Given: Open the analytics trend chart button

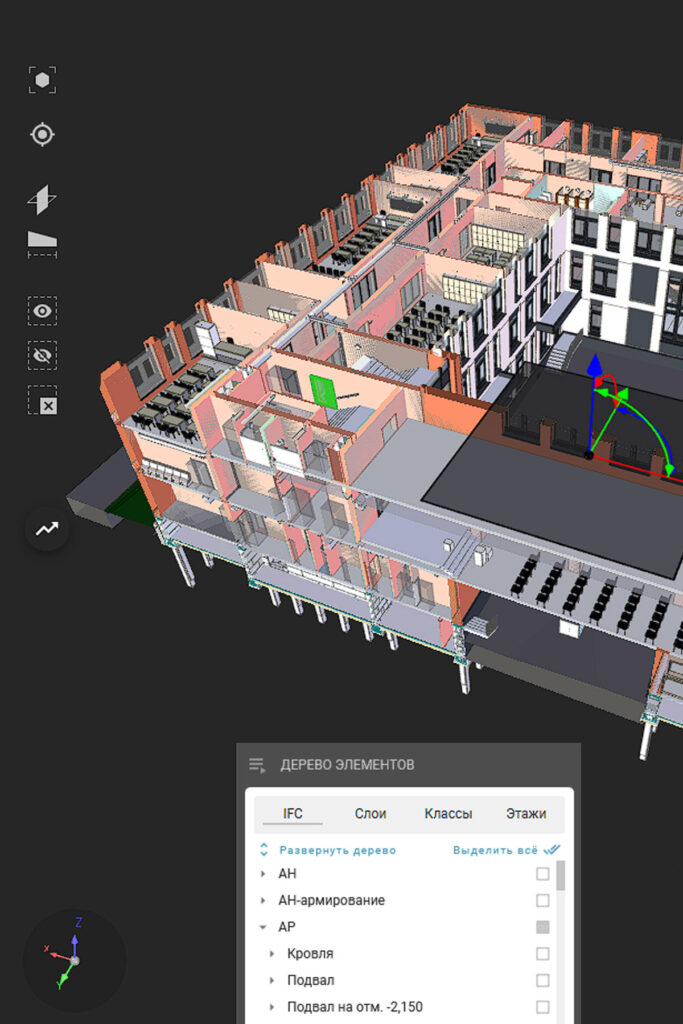Looking at the screenshot, I should (x=47, y=529).
